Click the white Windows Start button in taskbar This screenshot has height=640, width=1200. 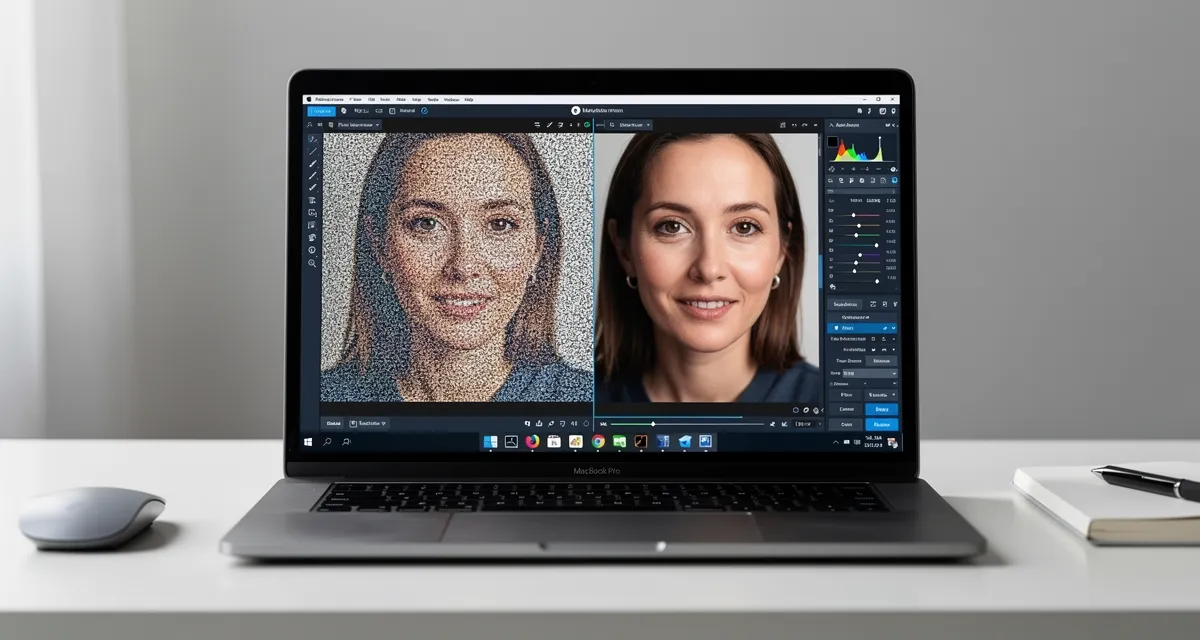click(308, 441)
